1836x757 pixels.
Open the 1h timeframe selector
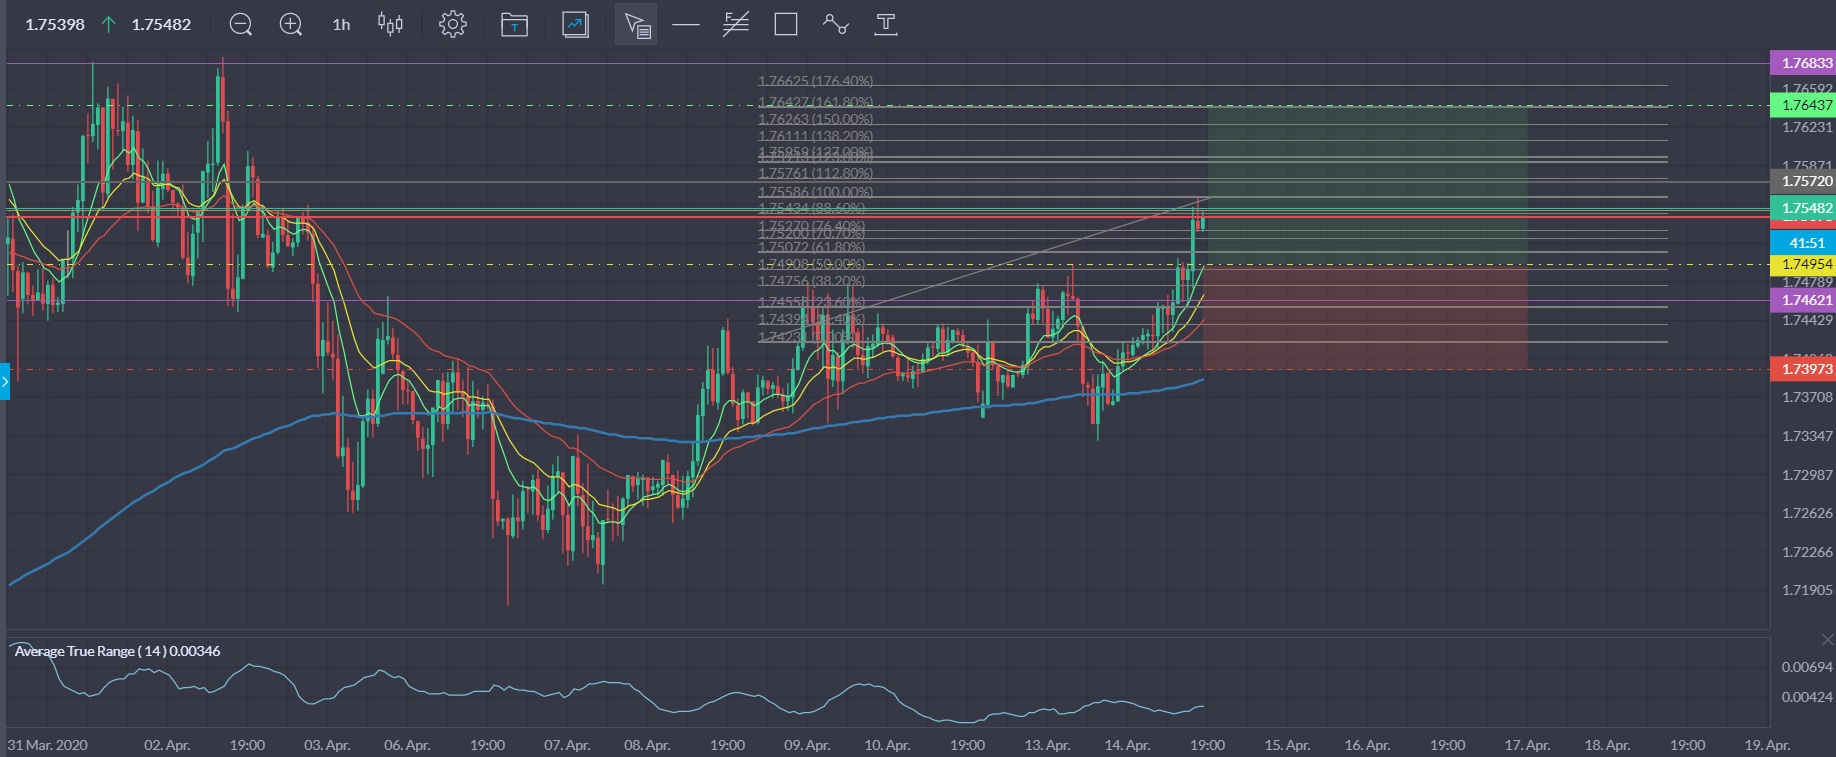(x=341, y=24)
